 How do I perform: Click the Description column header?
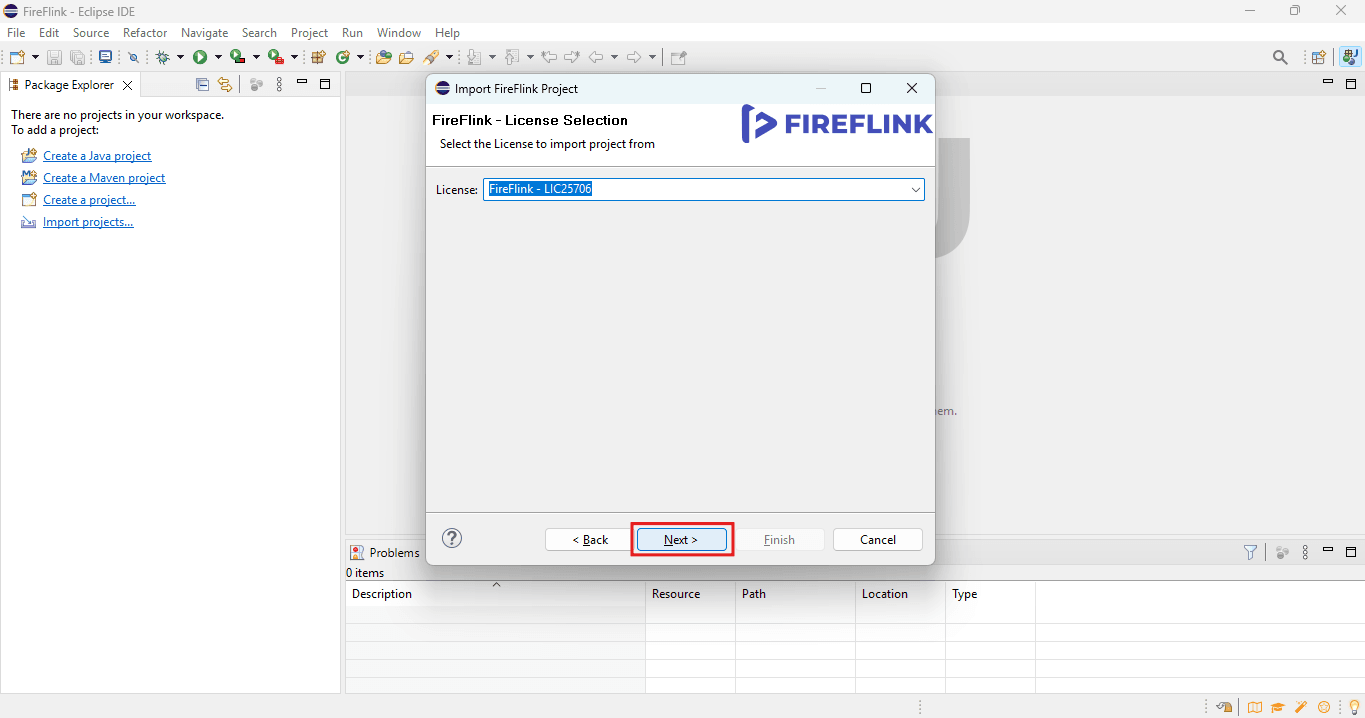[x=496, y=594]
